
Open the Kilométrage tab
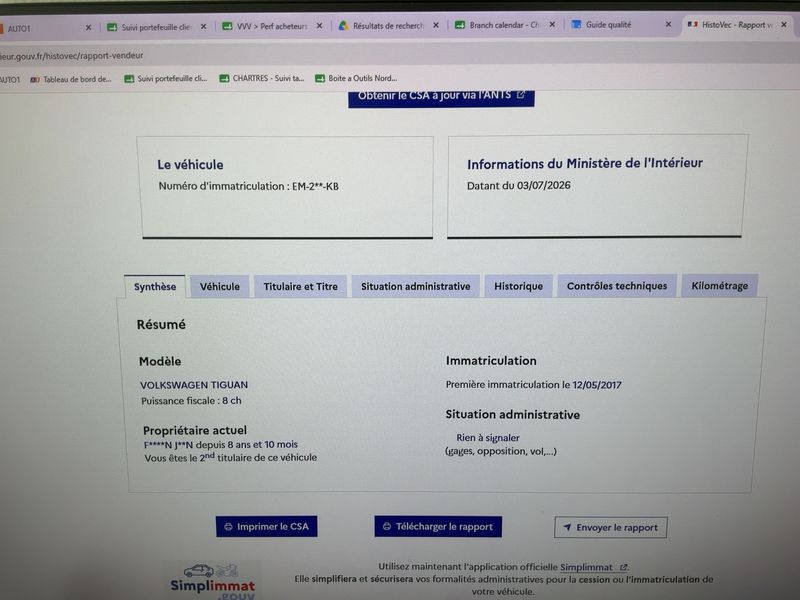pos(719,286)
